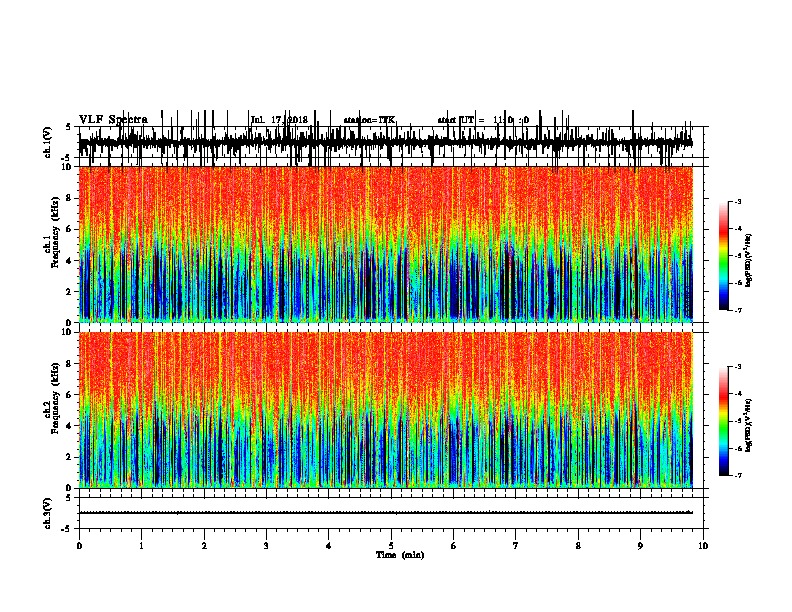Image resolution: width=792 pixels, height=612 pixels.
Task: Click the time axis tick label "5"
Action: click(x=391, y=546)
